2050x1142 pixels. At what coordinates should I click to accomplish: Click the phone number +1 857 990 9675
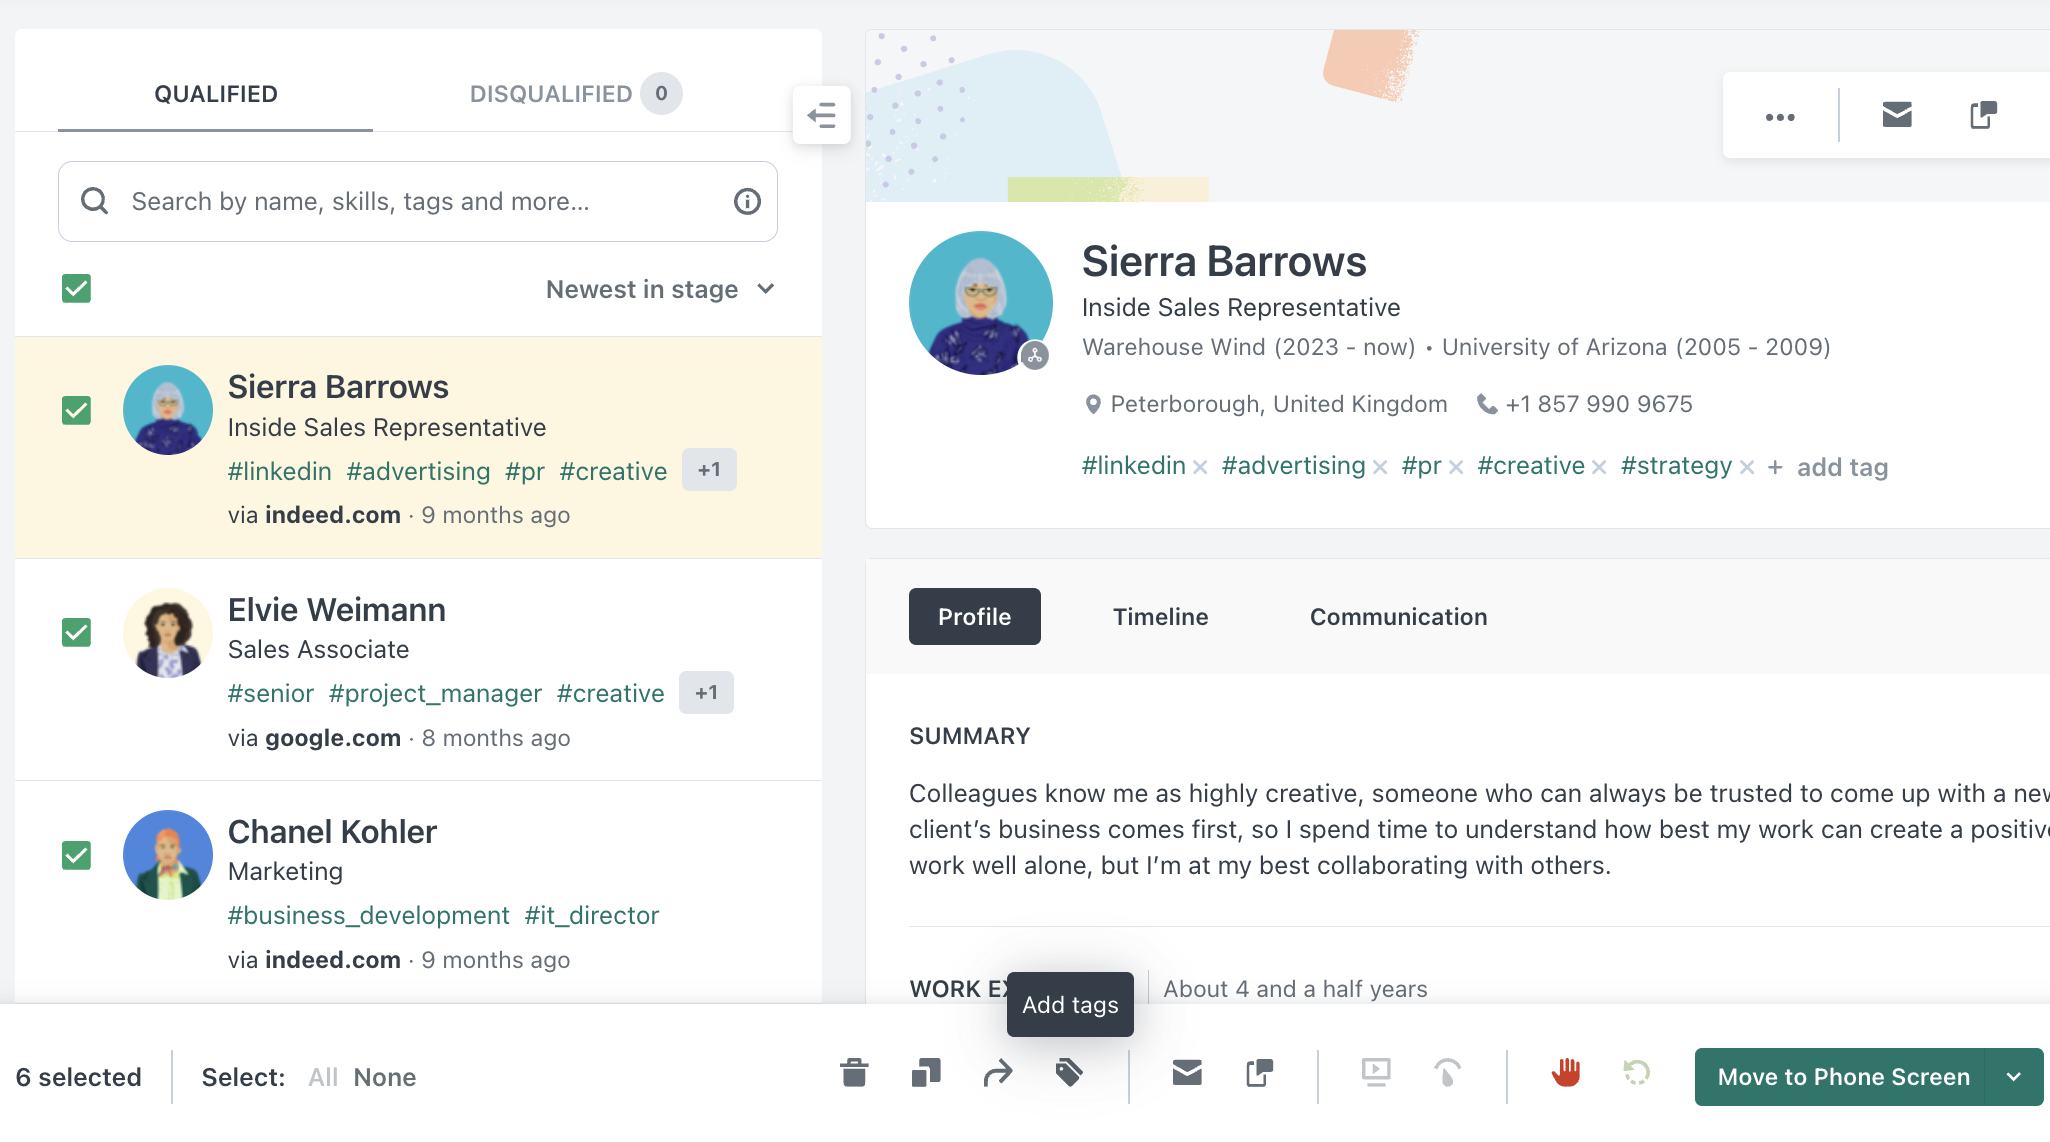[x=1599, y=404]
